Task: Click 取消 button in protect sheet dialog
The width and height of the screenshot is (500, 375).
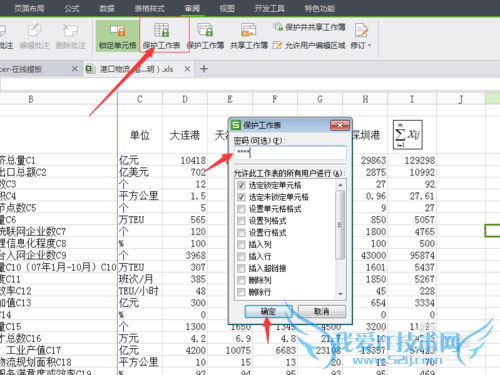Action: (322, 312)
